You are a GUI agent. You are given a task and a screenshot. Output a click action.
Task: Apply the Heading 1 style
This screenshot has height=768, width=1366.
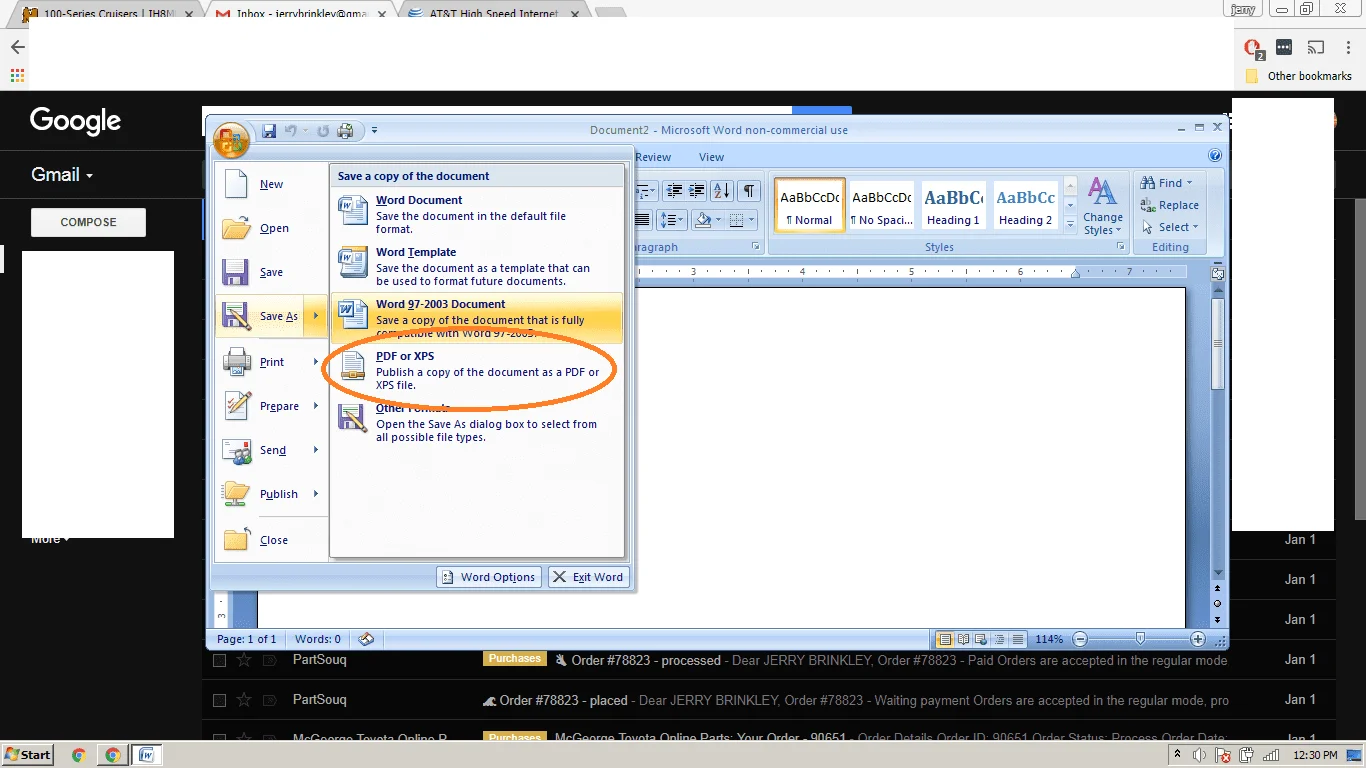tap(952, 206)
